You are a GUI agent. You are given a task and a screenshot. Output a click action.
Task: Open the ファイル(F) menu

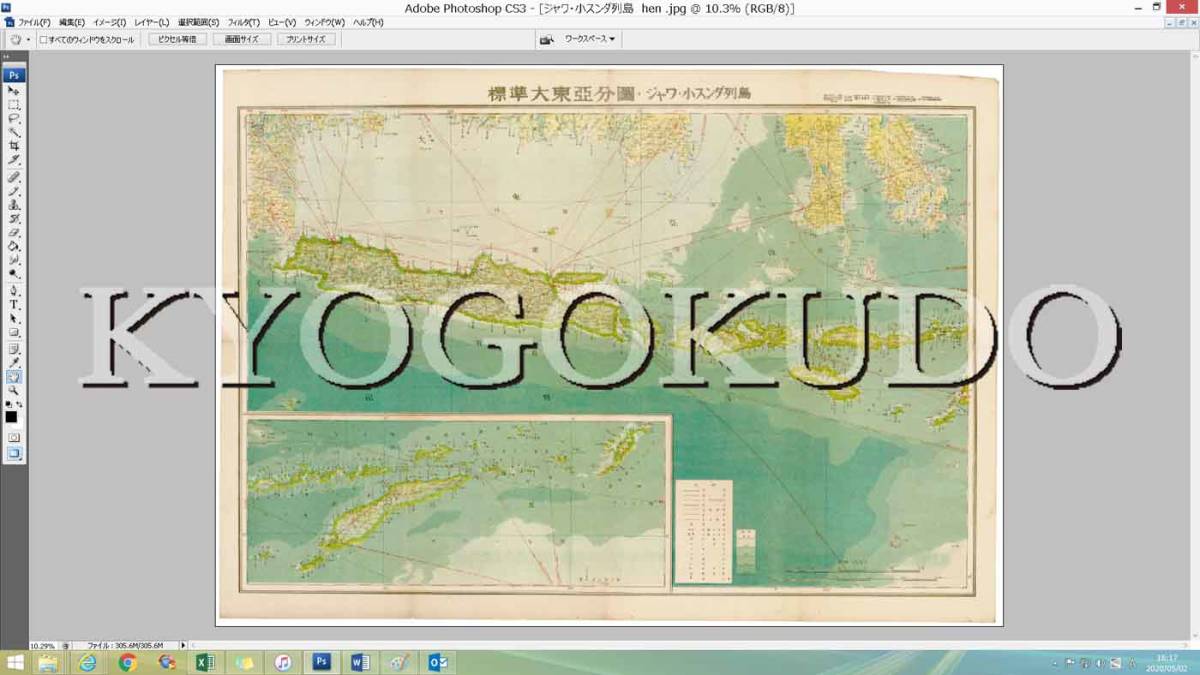34,22
